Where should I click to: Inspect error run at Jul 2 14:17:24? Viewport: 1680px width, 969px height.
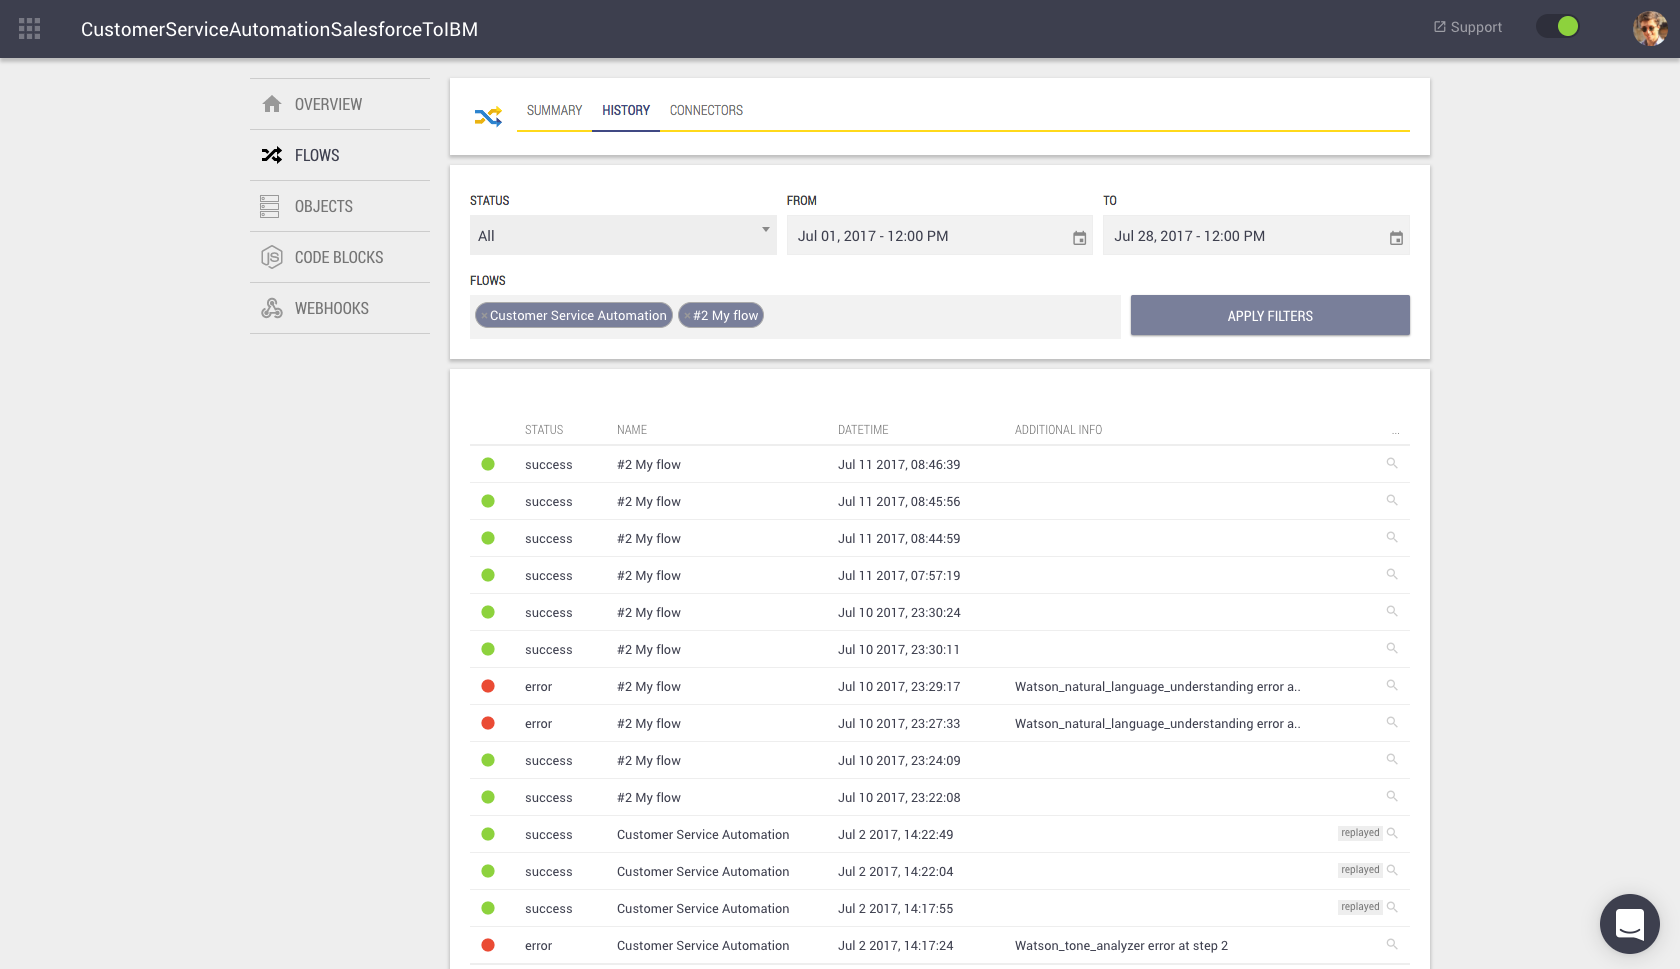pos(1392,944)
